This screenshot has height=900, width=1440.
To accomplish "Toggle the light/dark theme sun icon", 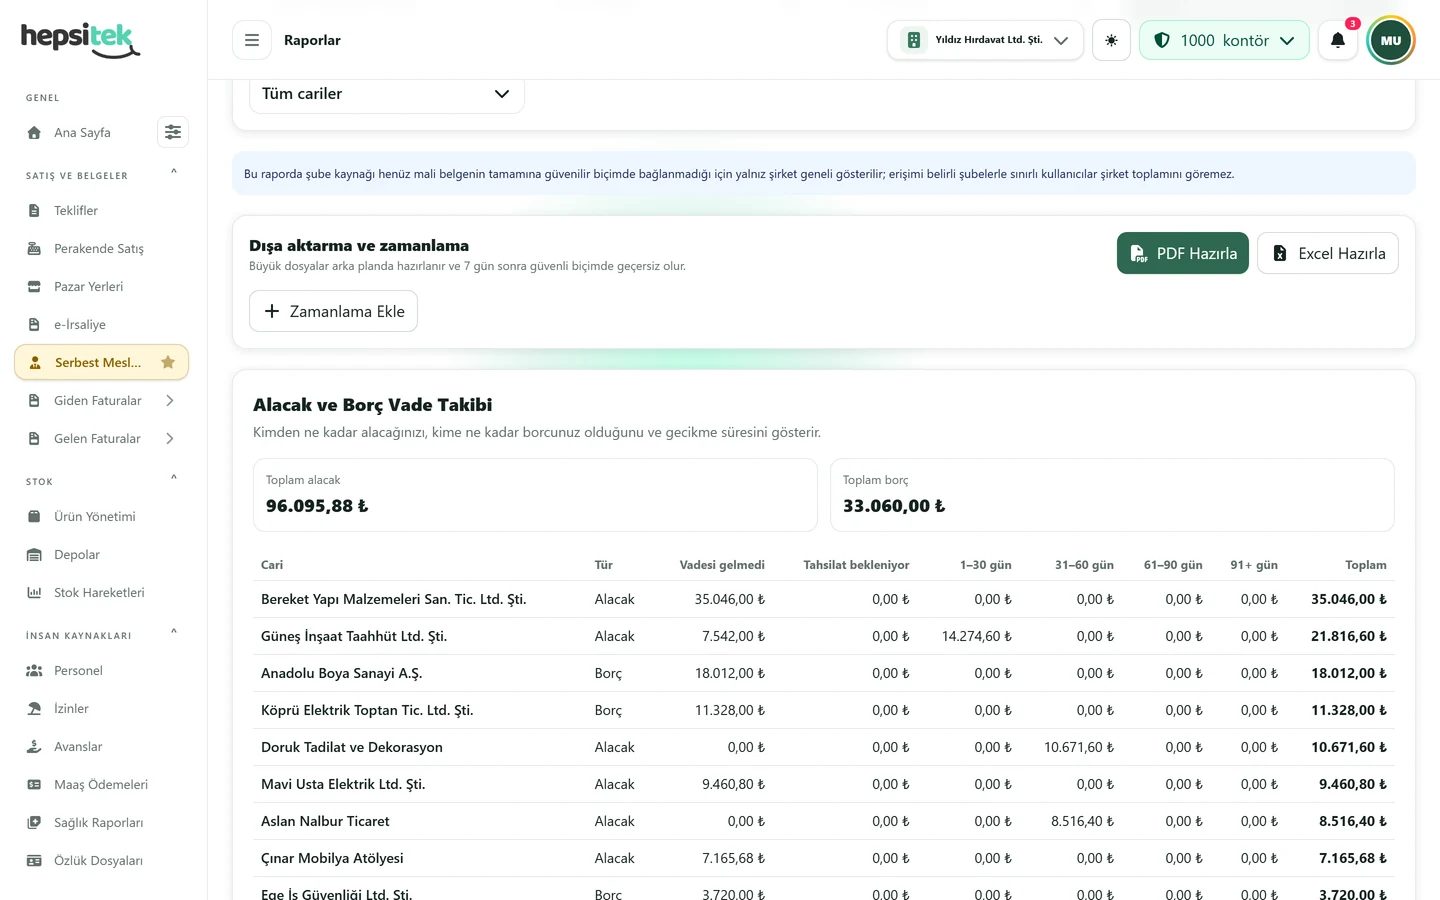I will point(1111,40).
